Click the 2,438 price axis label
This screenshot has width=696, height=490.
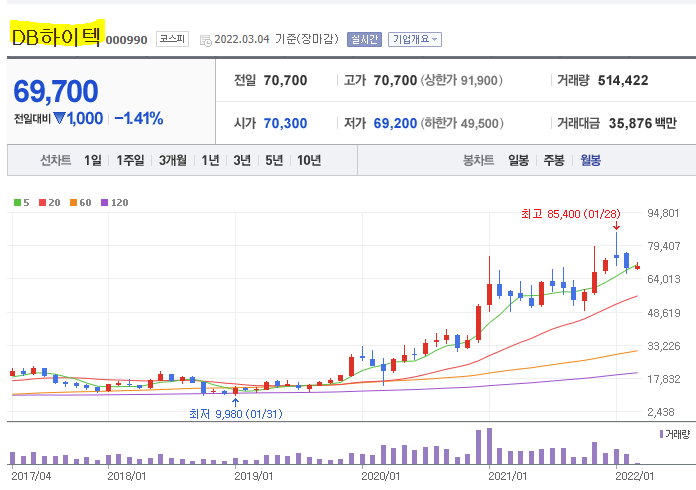660,412
